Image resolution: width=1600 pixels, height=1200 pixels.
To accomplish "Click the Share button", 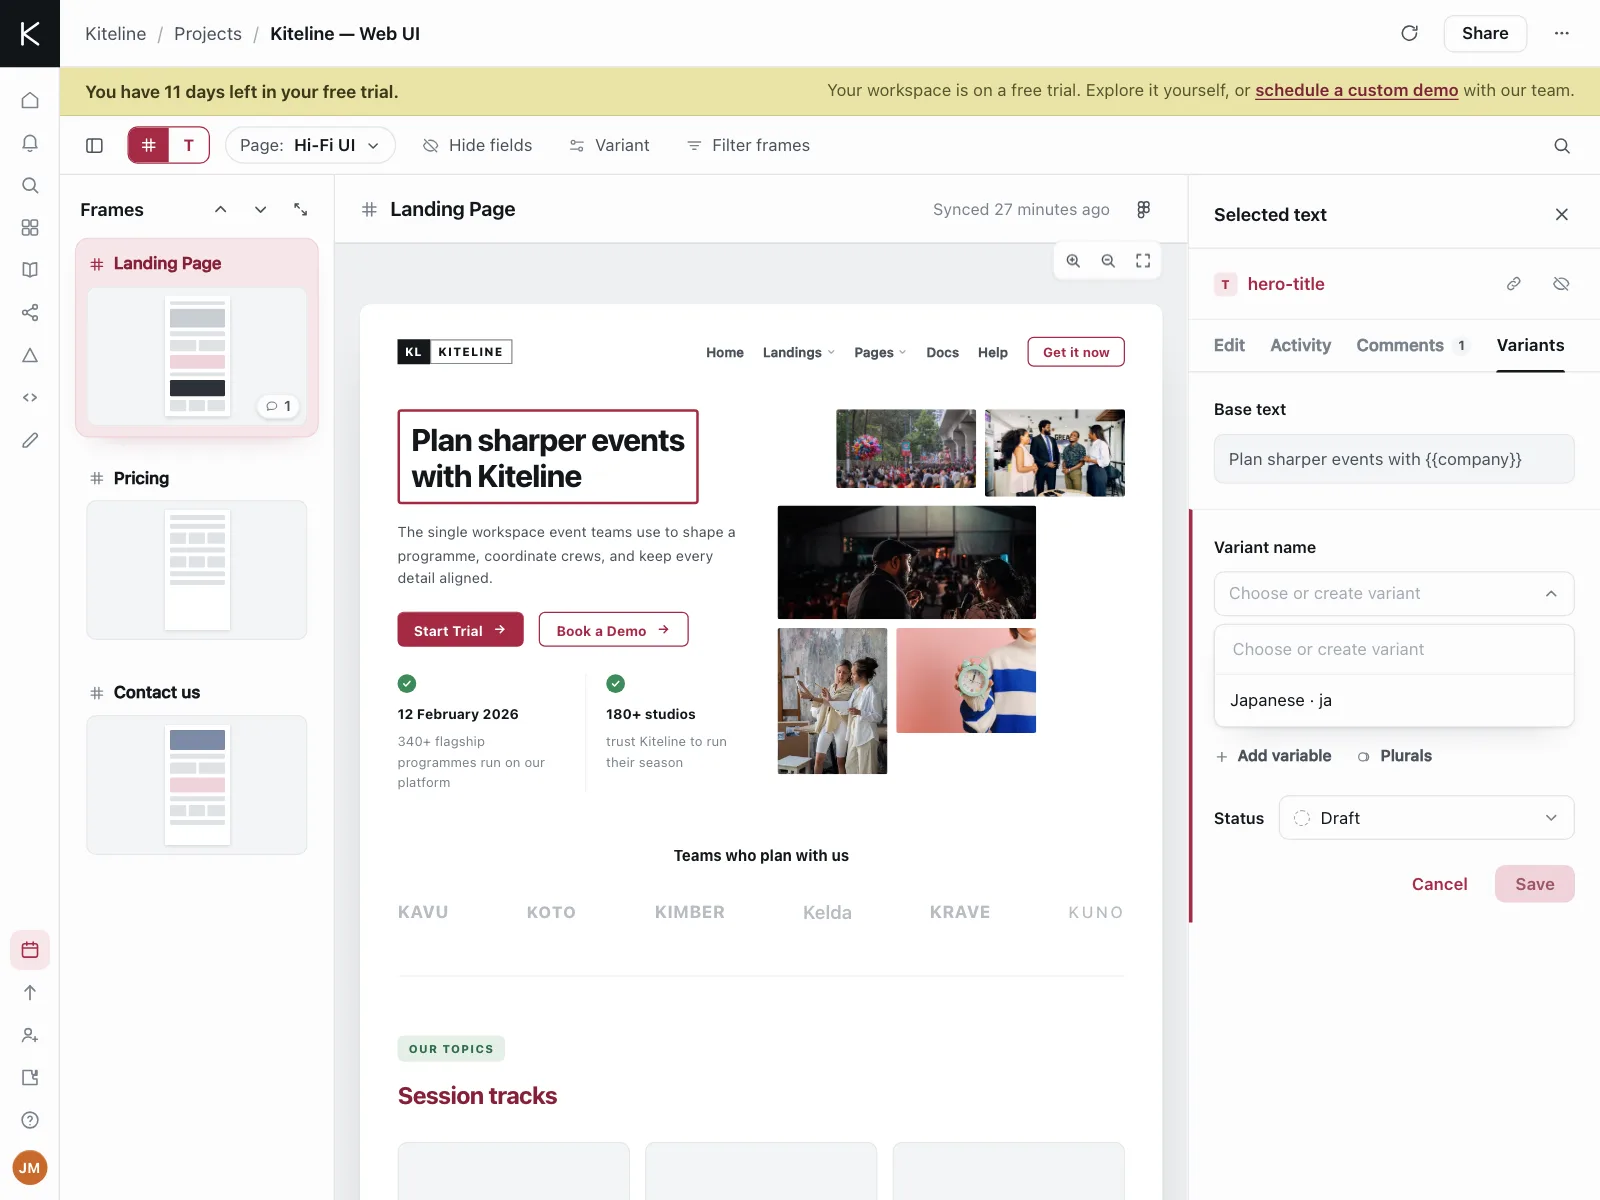I will click(x=1485, y=33).
